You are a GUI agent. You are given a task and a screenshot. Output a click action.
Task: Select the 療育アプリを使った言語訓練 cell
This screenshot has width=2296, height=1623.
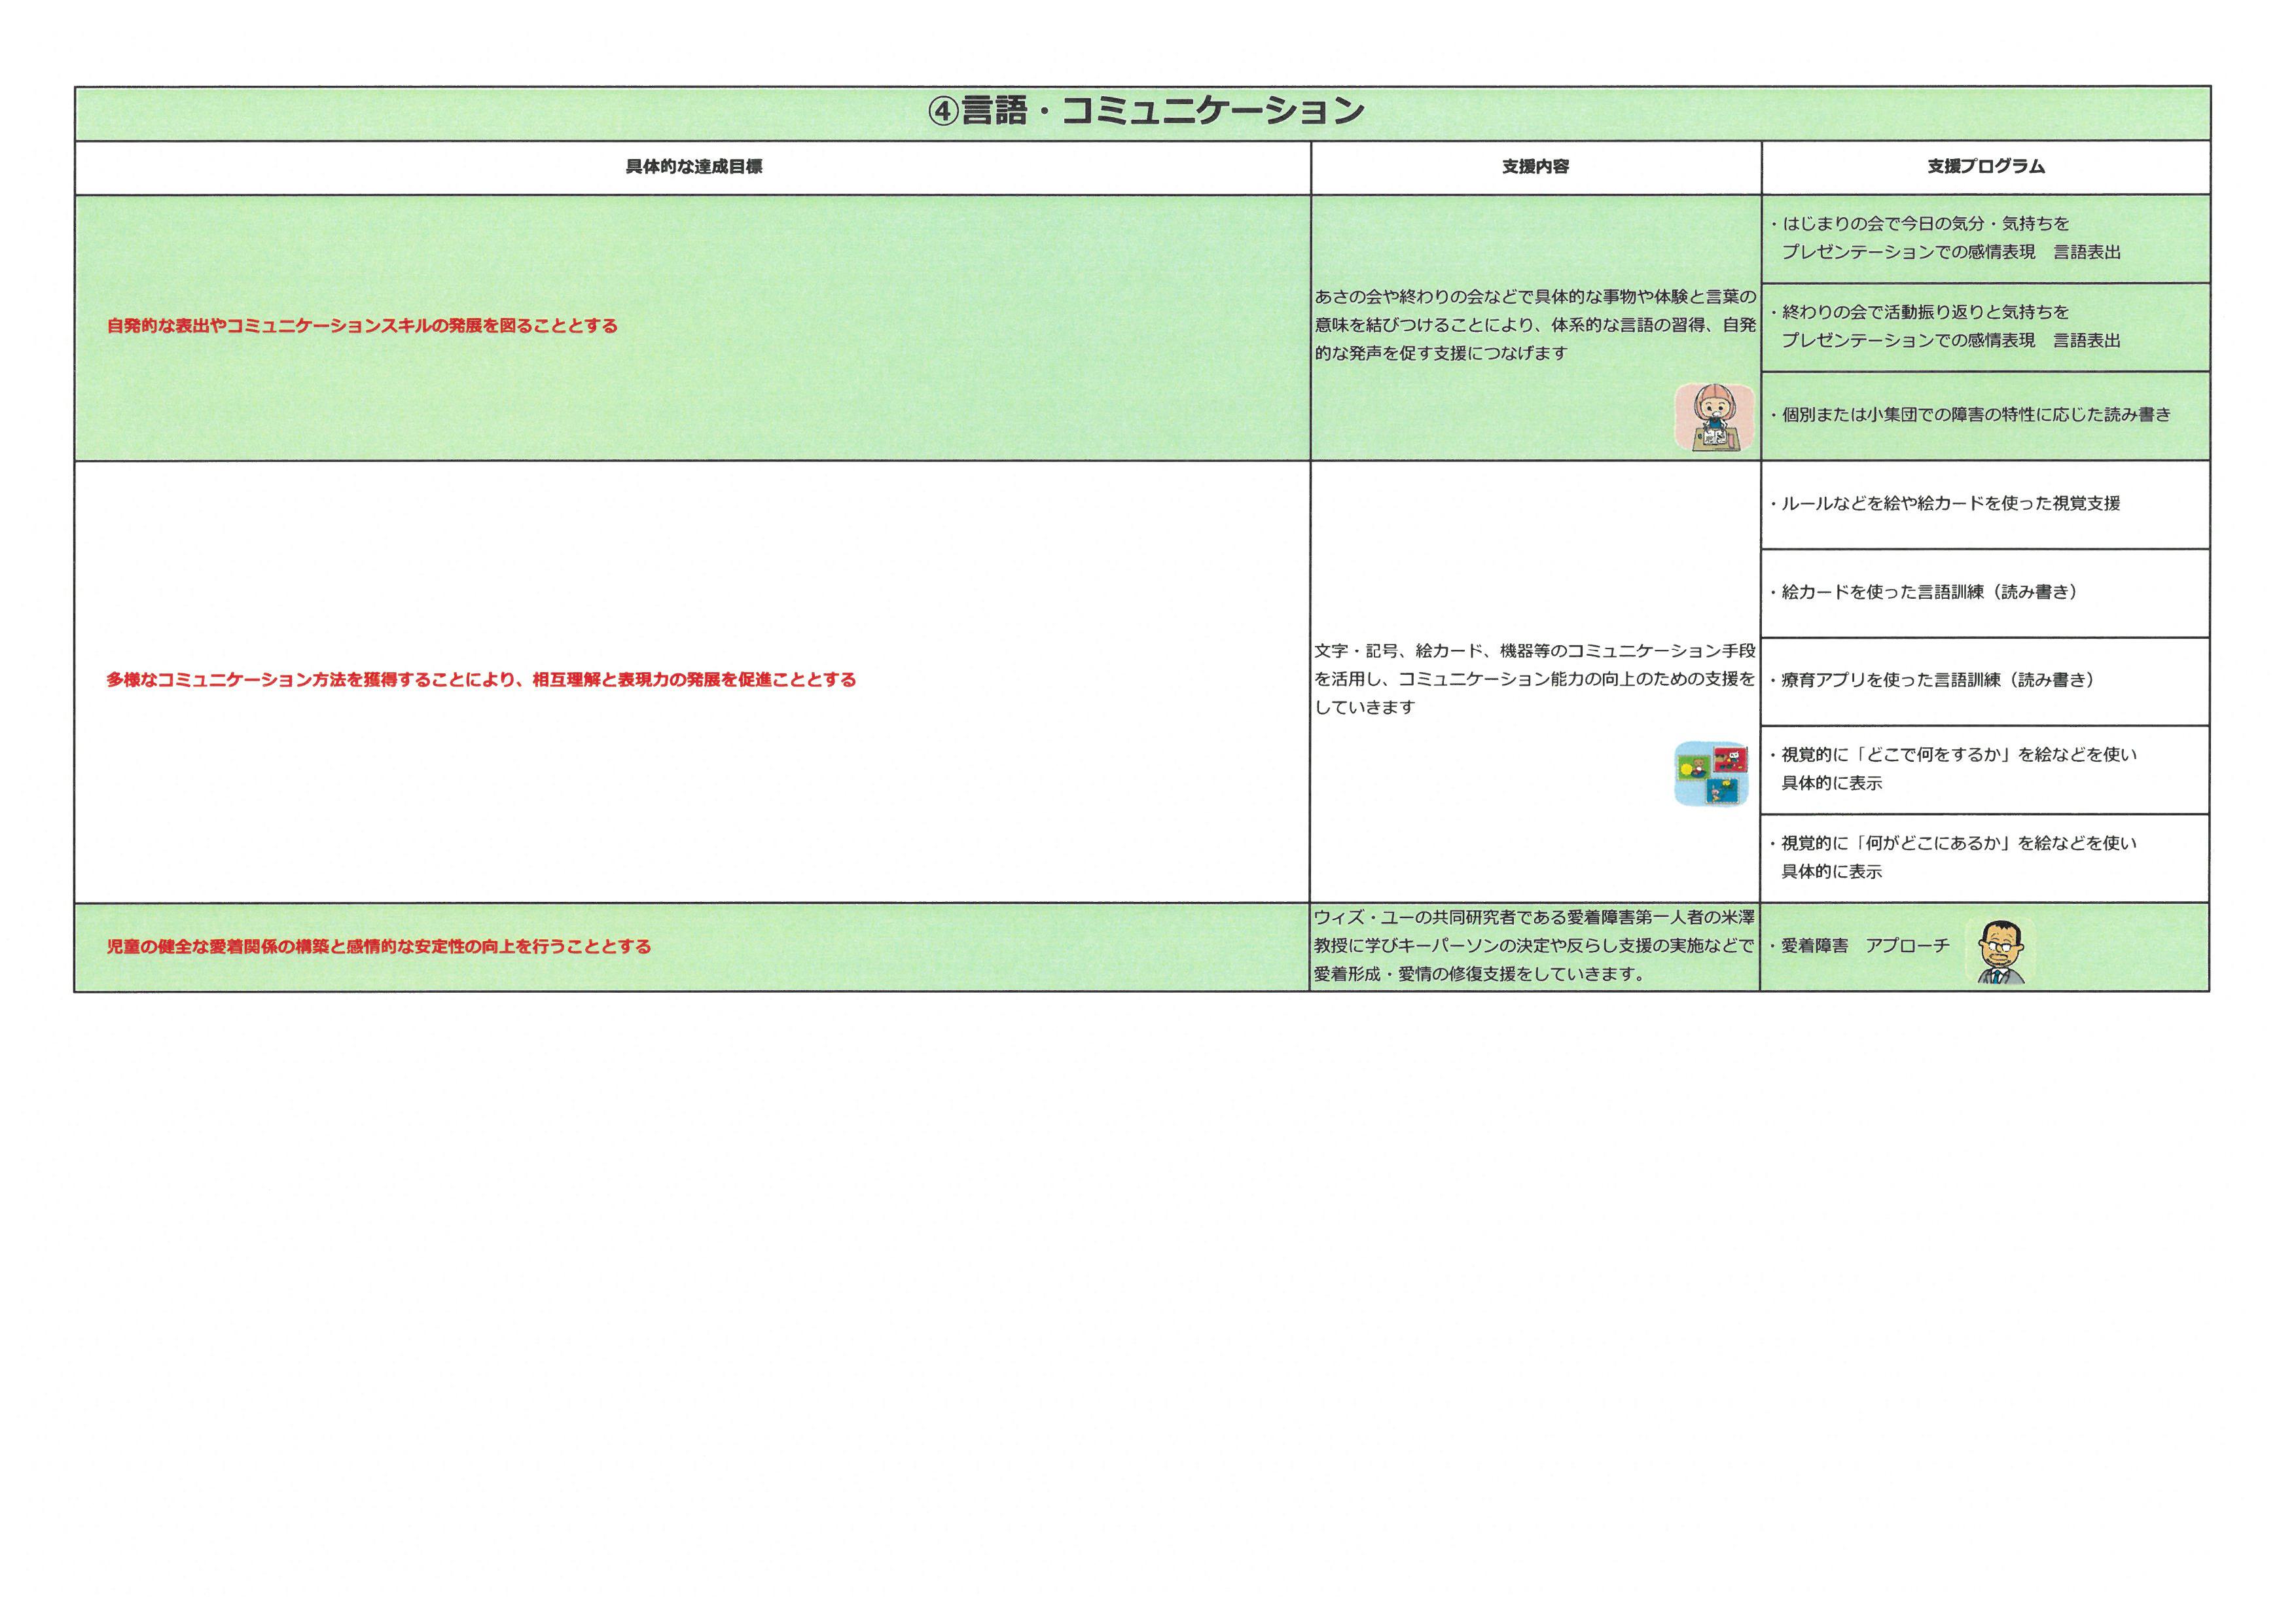tap(1936, 680)
